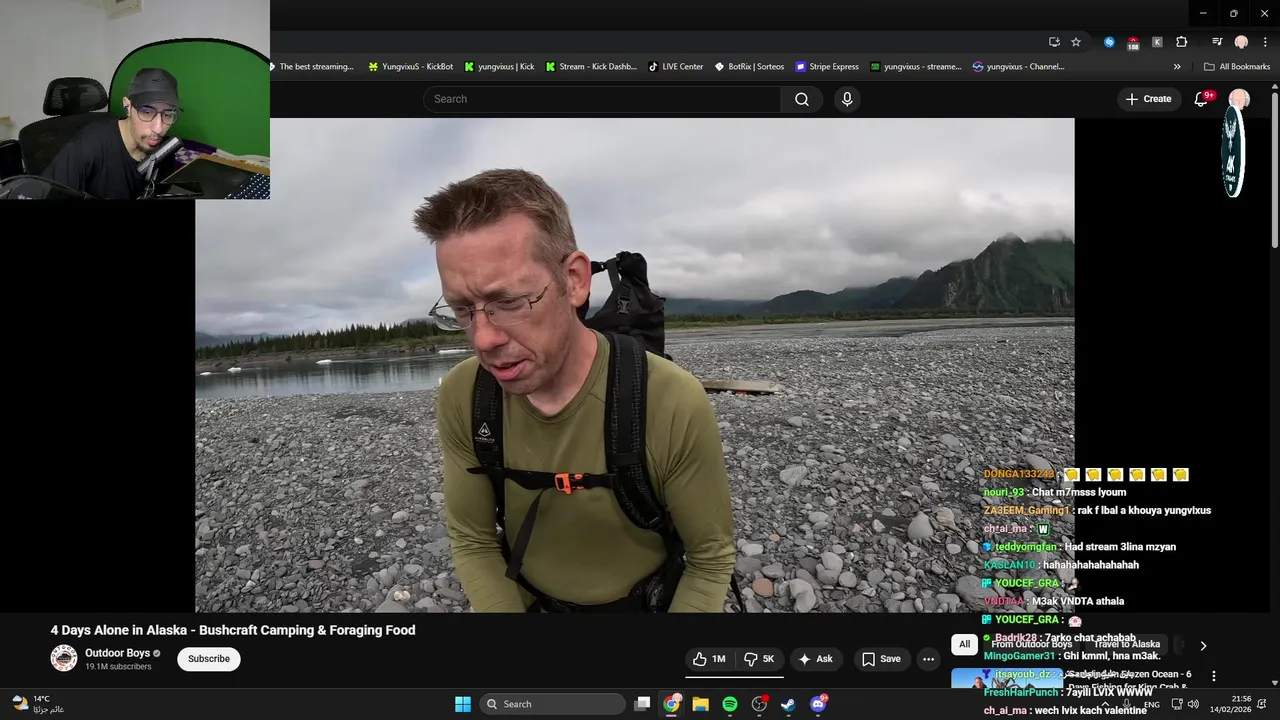Switch to Google Chrome in the taskbar
1280x720 pixels.
[672, 704]
